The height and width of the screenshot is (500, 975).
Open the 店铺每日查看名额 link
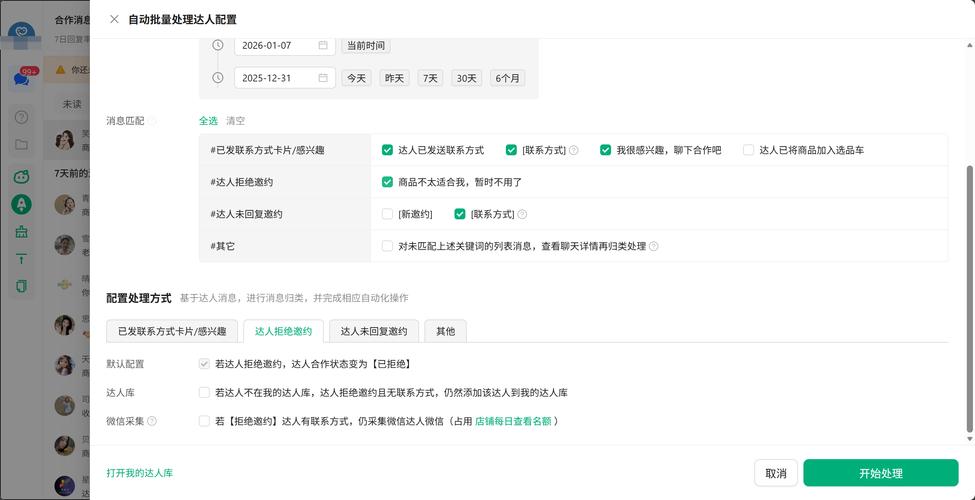click(513, 421)
